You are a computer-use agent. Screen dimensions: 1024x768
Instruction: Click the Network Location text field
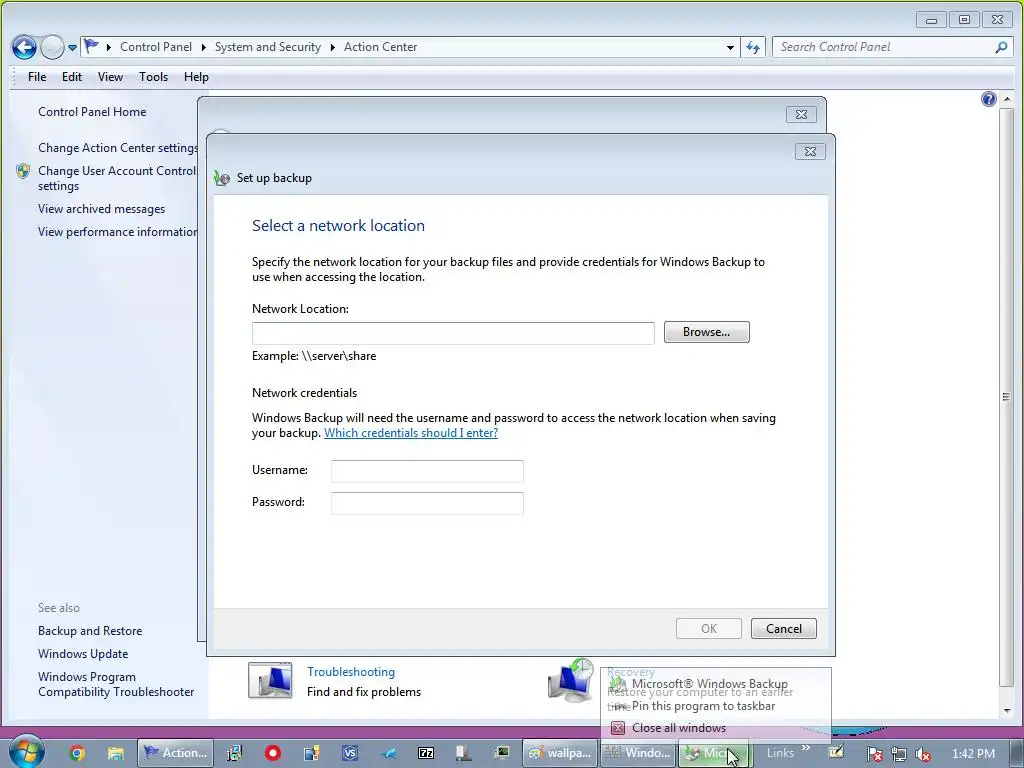point(453,333)
